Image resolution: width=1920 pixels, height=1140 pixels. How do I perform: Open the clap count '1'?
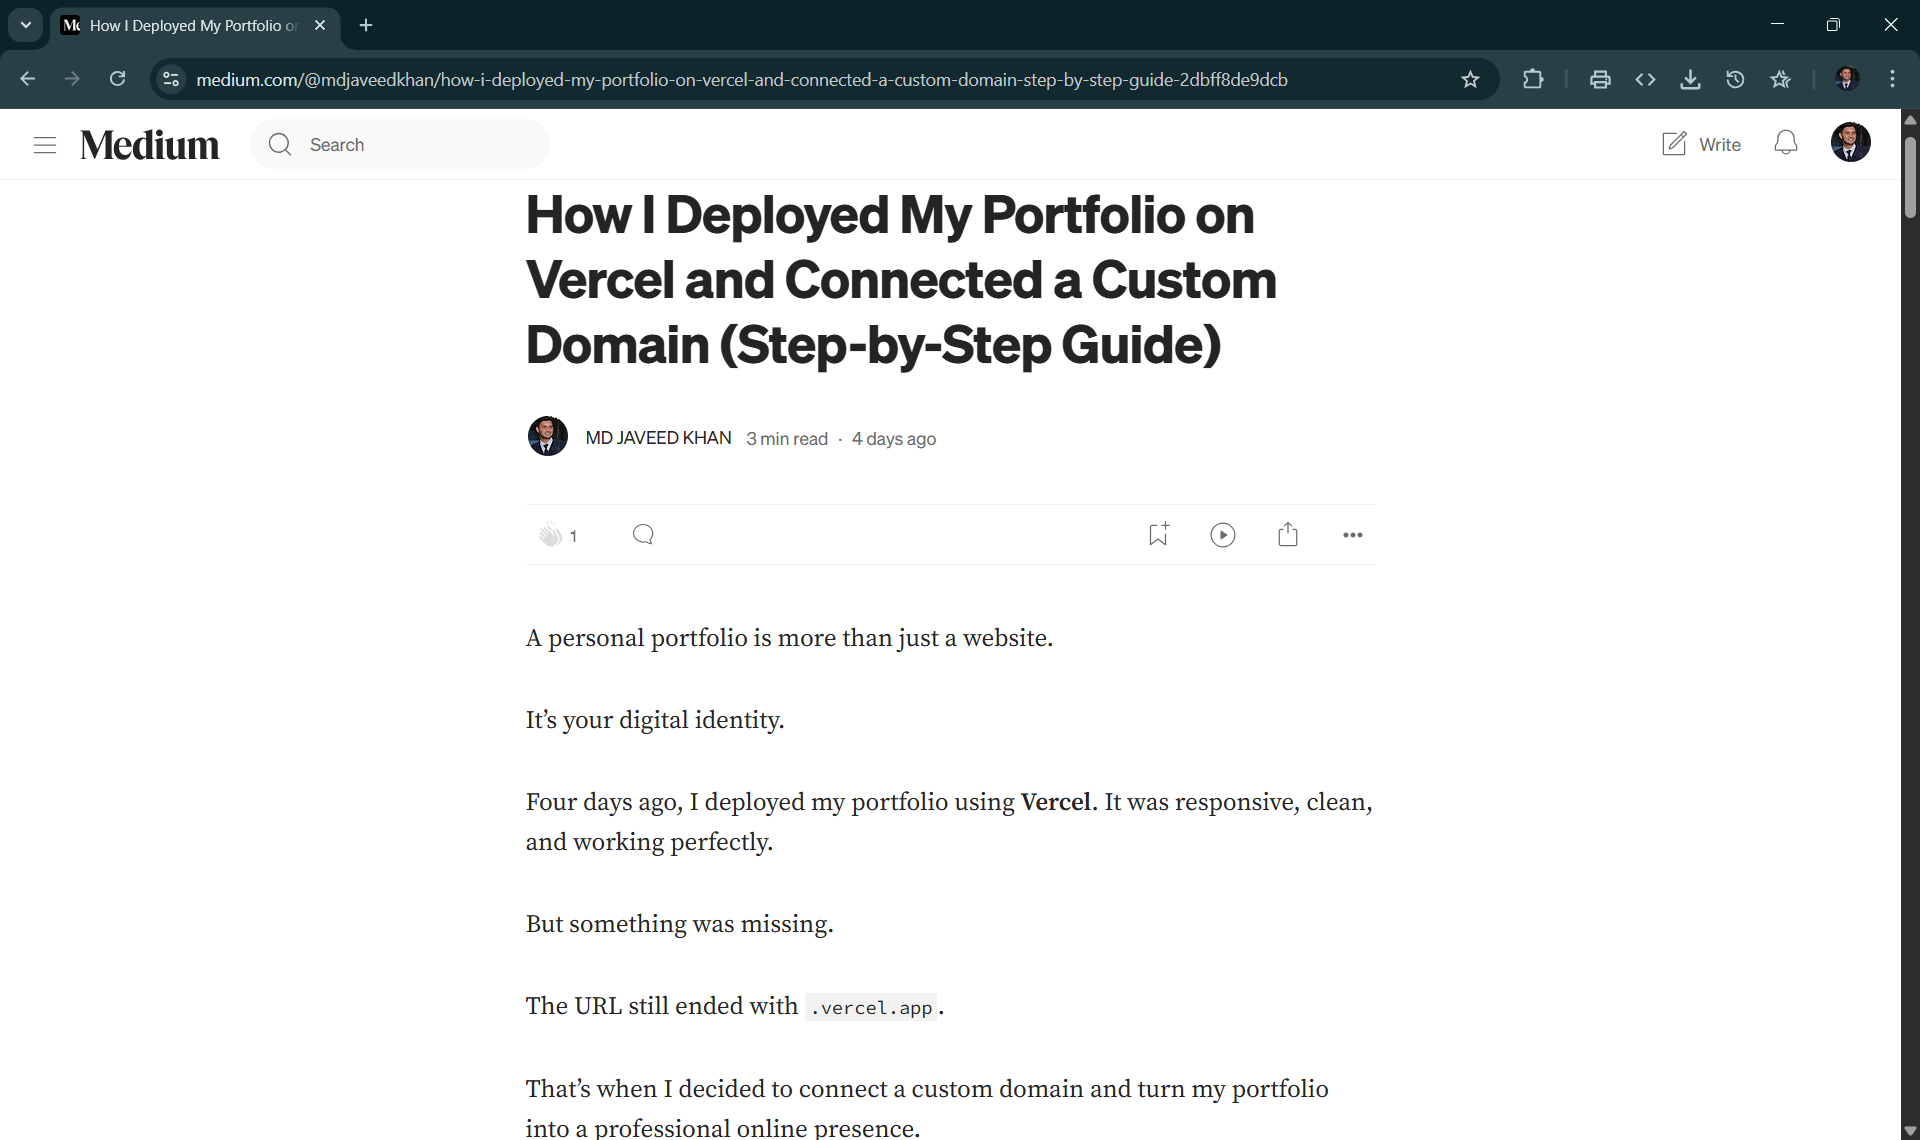(573, 536)
